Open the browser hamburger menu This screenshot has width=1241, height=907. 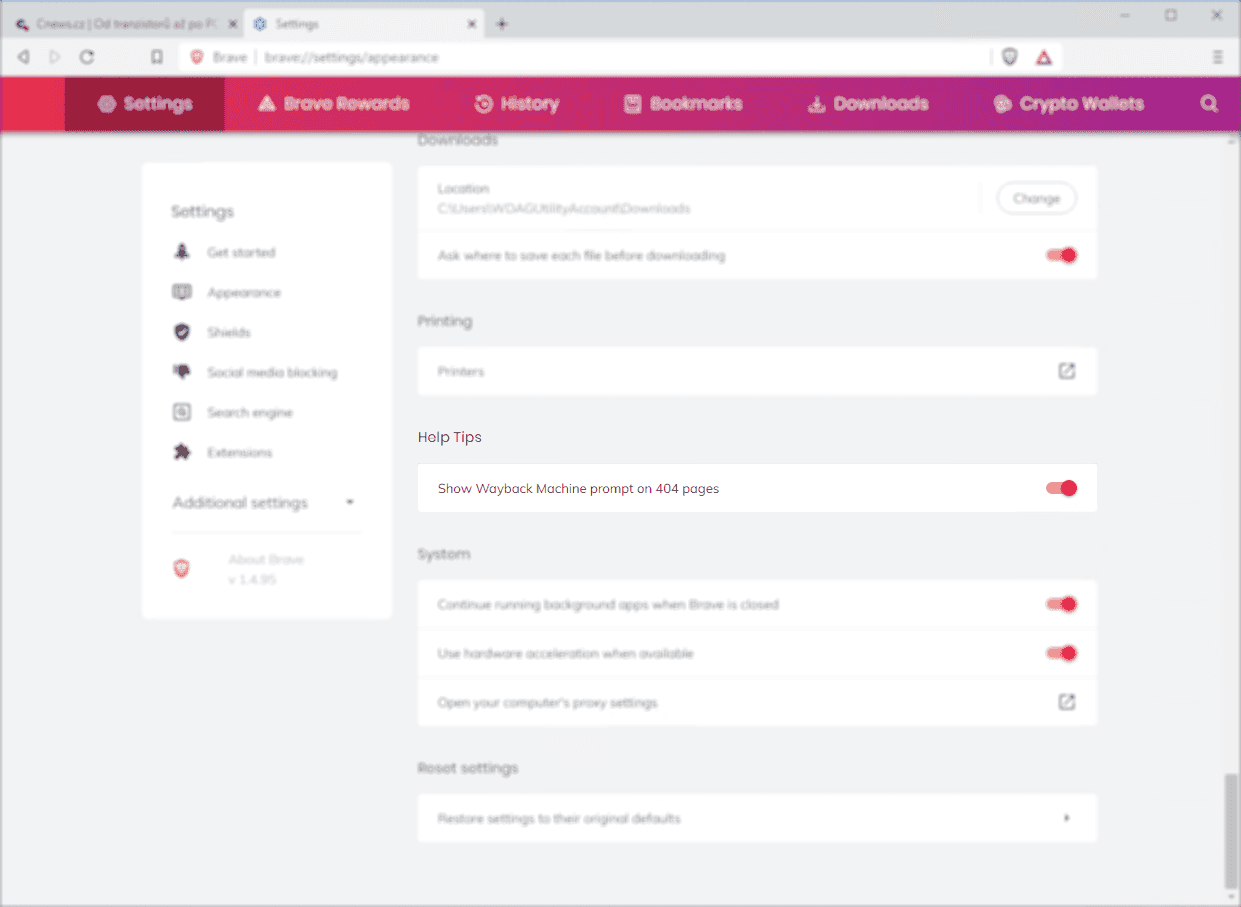coord(1217,57)
